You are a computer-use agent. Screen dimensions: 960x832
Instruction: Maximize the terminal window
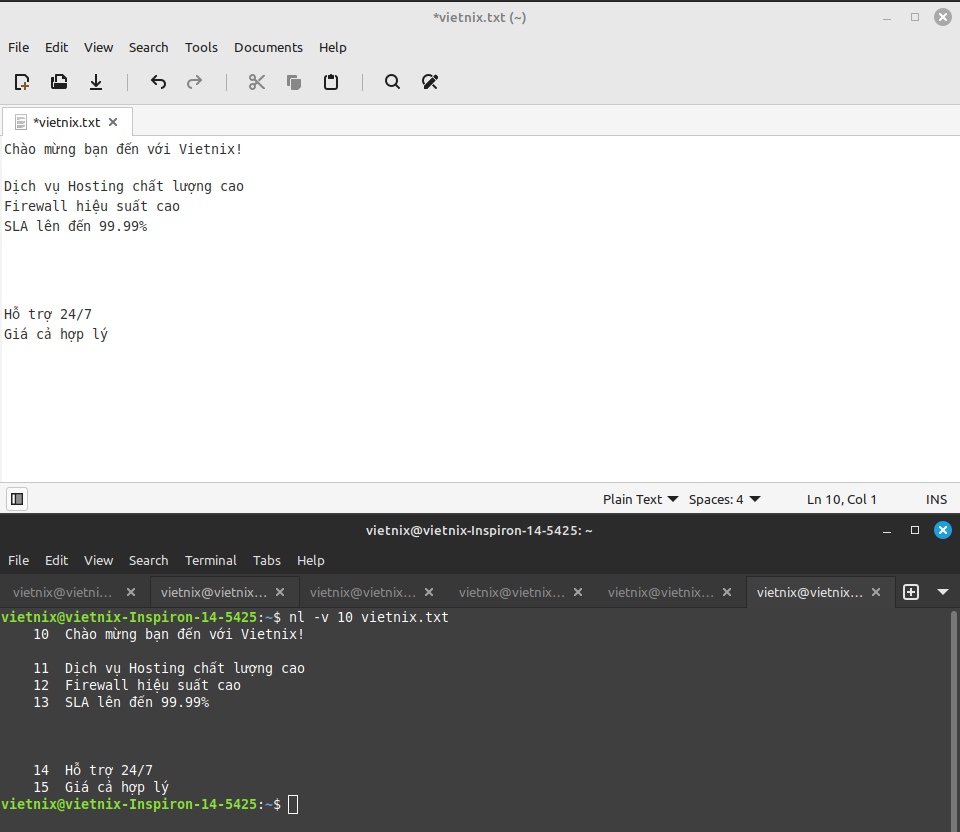(915, 530)
